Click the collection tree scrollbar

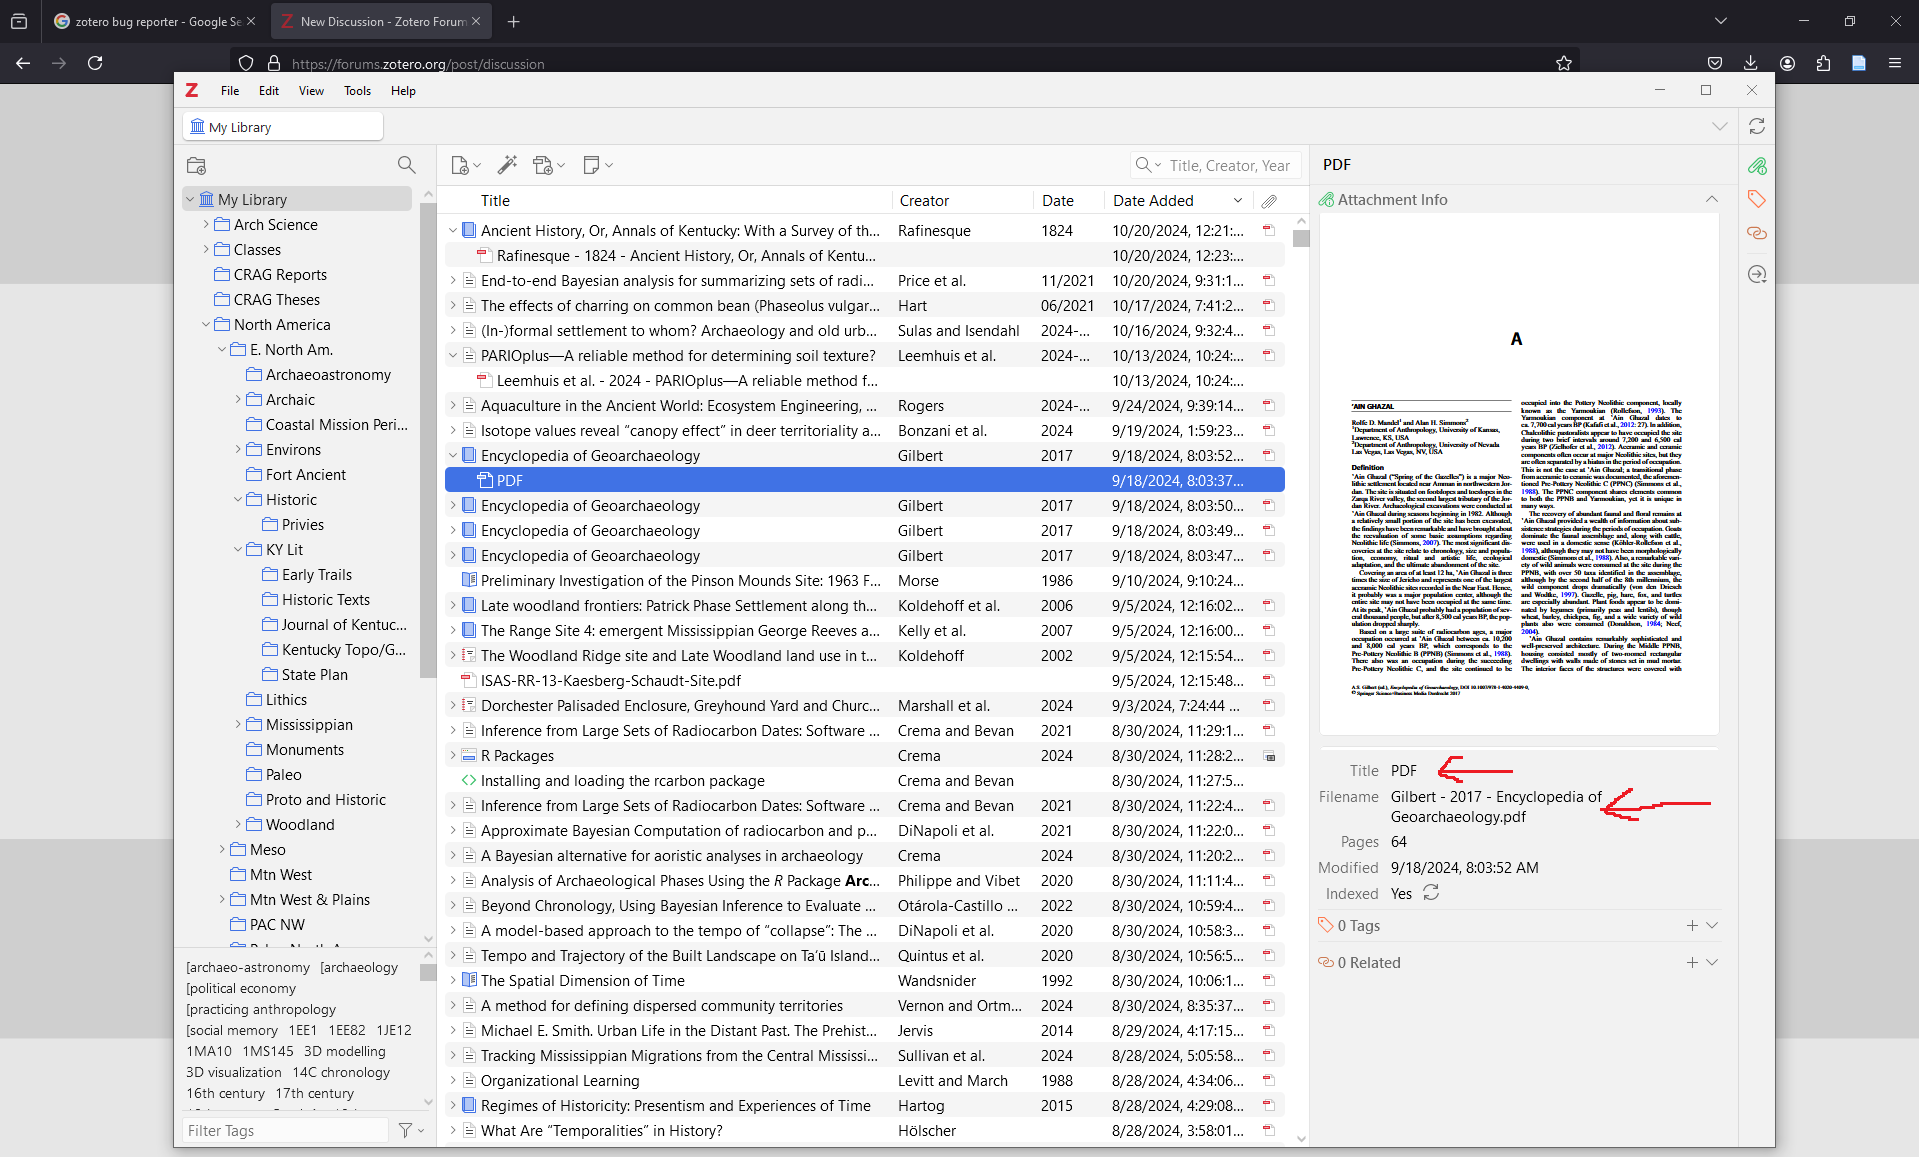[x=428, y=440]
